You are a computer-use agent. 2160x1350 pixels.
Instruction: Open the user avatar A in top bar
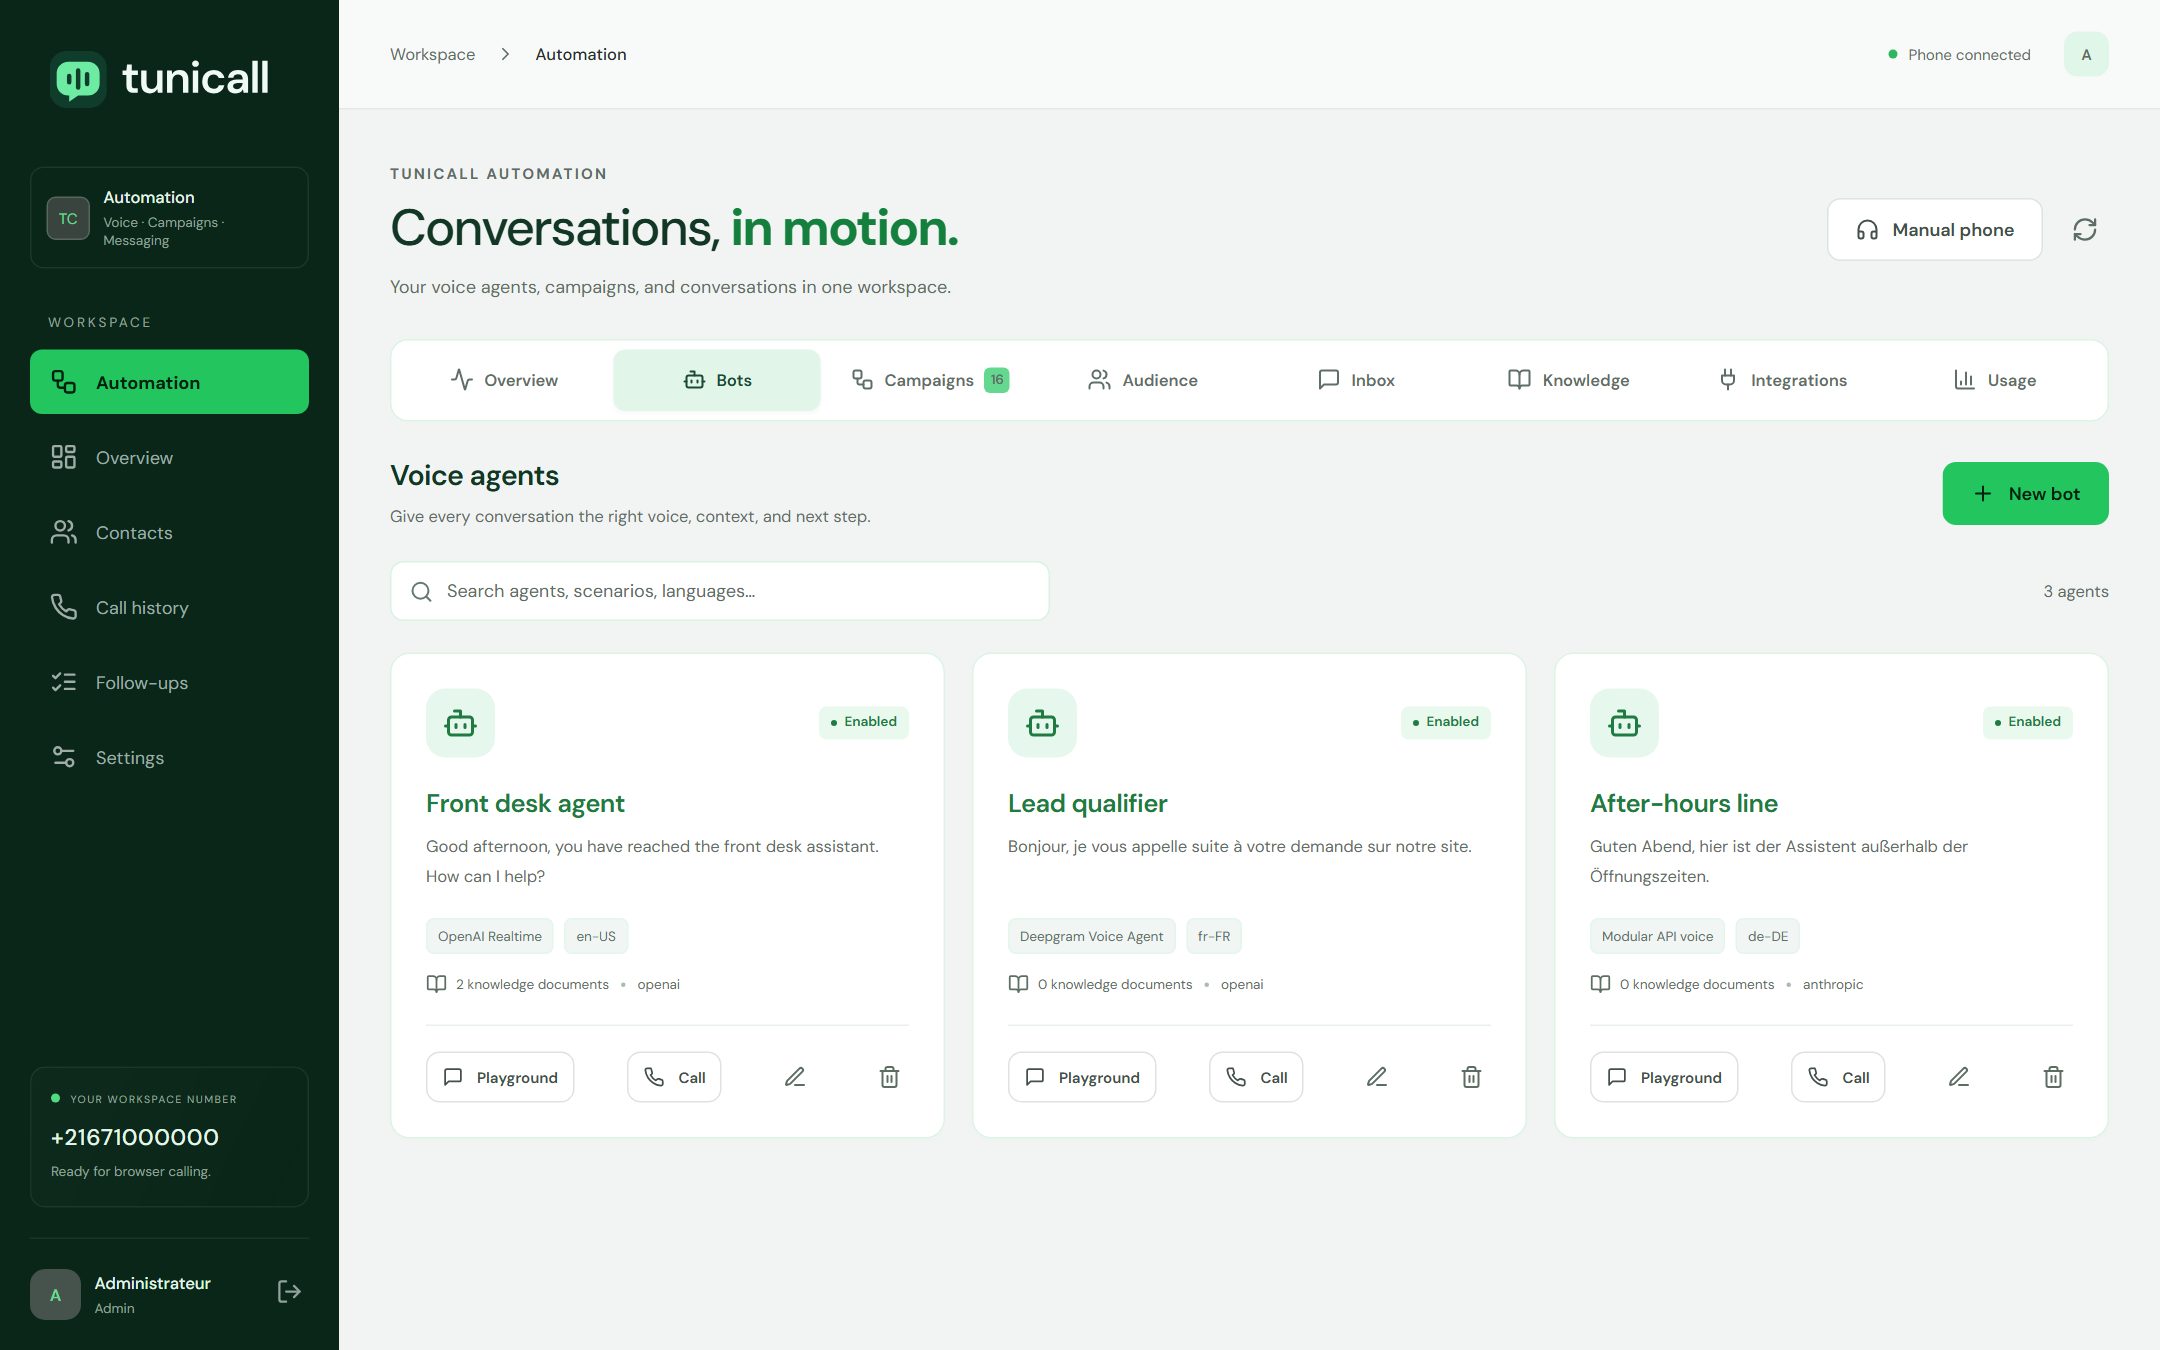tap(2086, 54)
